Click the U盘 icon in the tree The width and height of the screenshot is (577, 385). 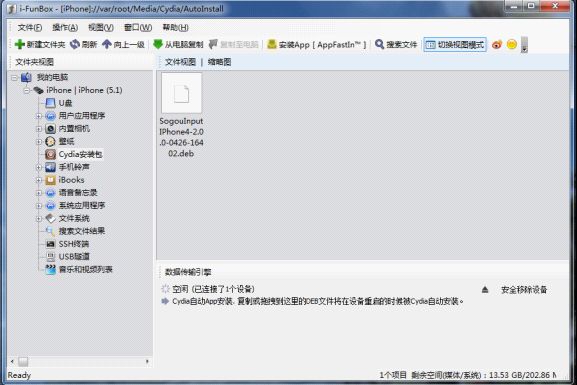tap(50, 103)
